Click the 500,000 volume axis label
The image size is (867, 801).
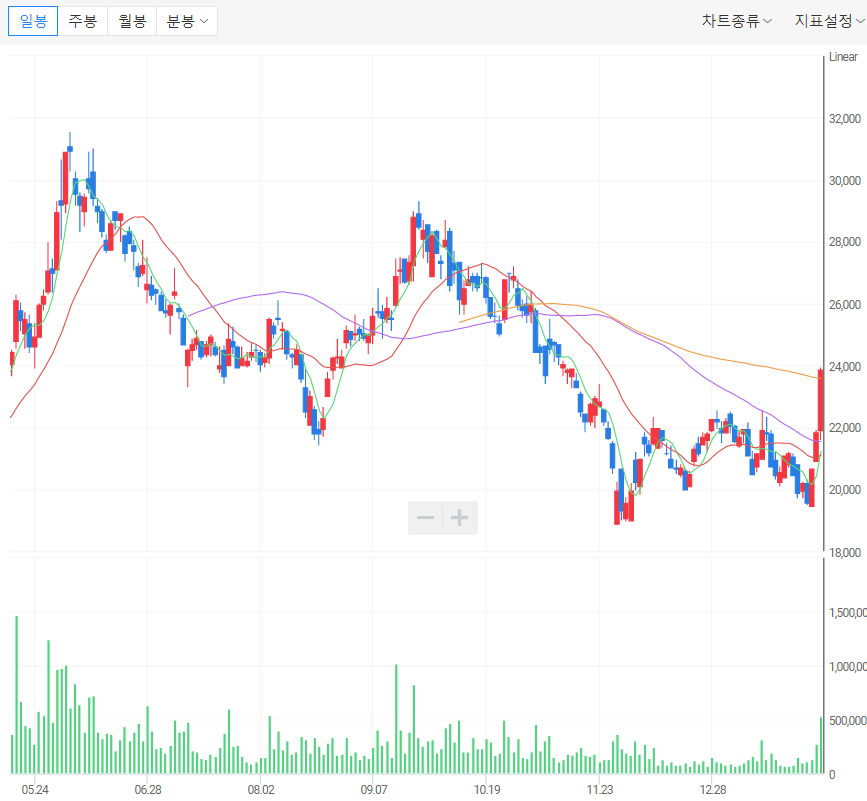[847, 721]
